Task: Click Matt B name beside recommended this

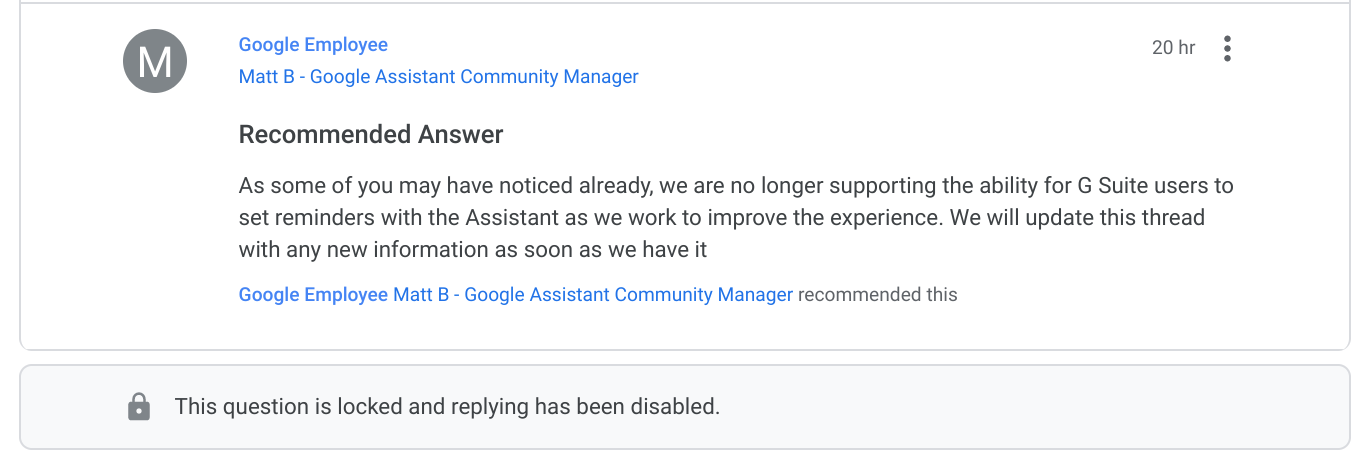Action: click(x=593, y=295)
